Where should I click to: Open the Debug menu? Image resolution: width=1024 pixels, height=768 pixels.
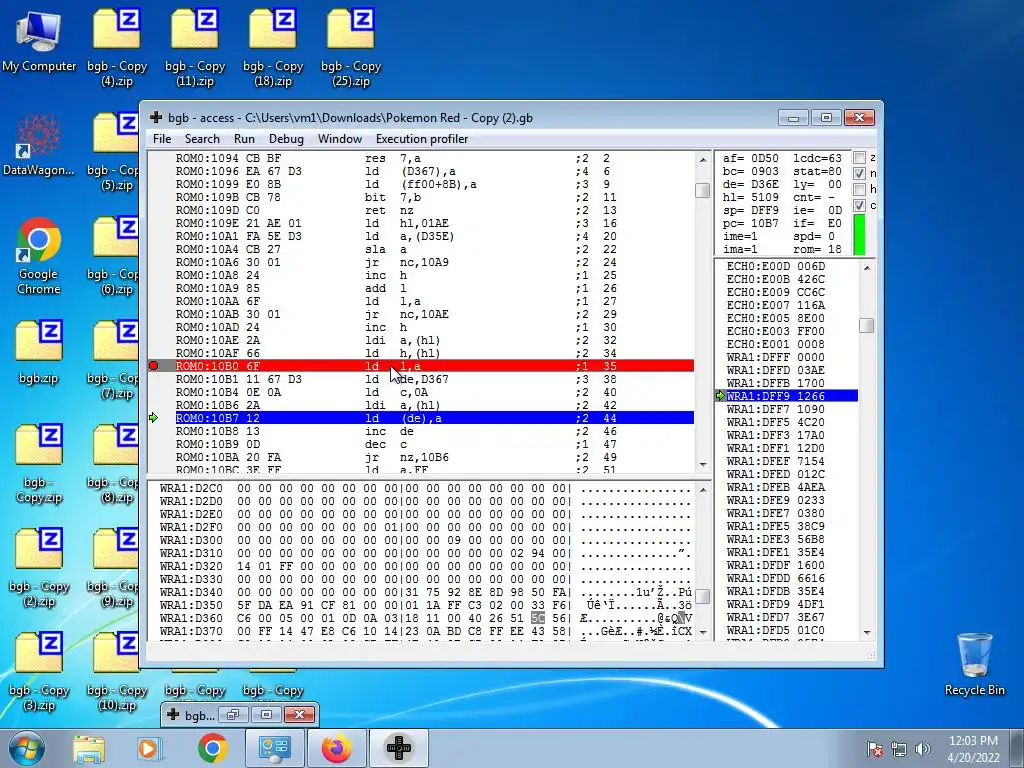(x=286, y=138)
